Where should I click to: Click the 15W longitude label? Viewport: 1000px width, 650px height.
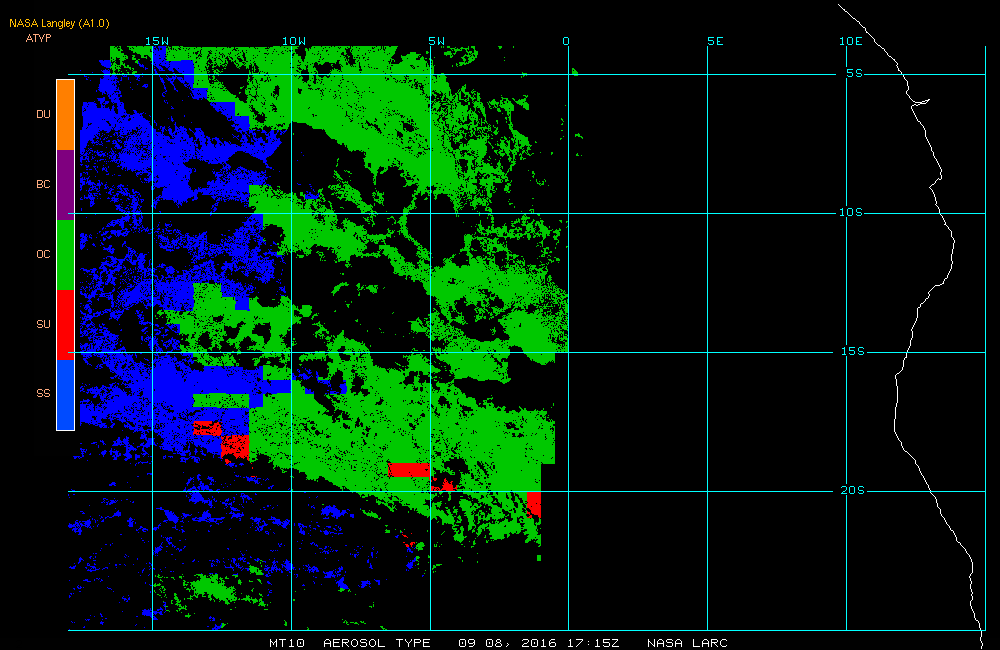click(157, 41)
